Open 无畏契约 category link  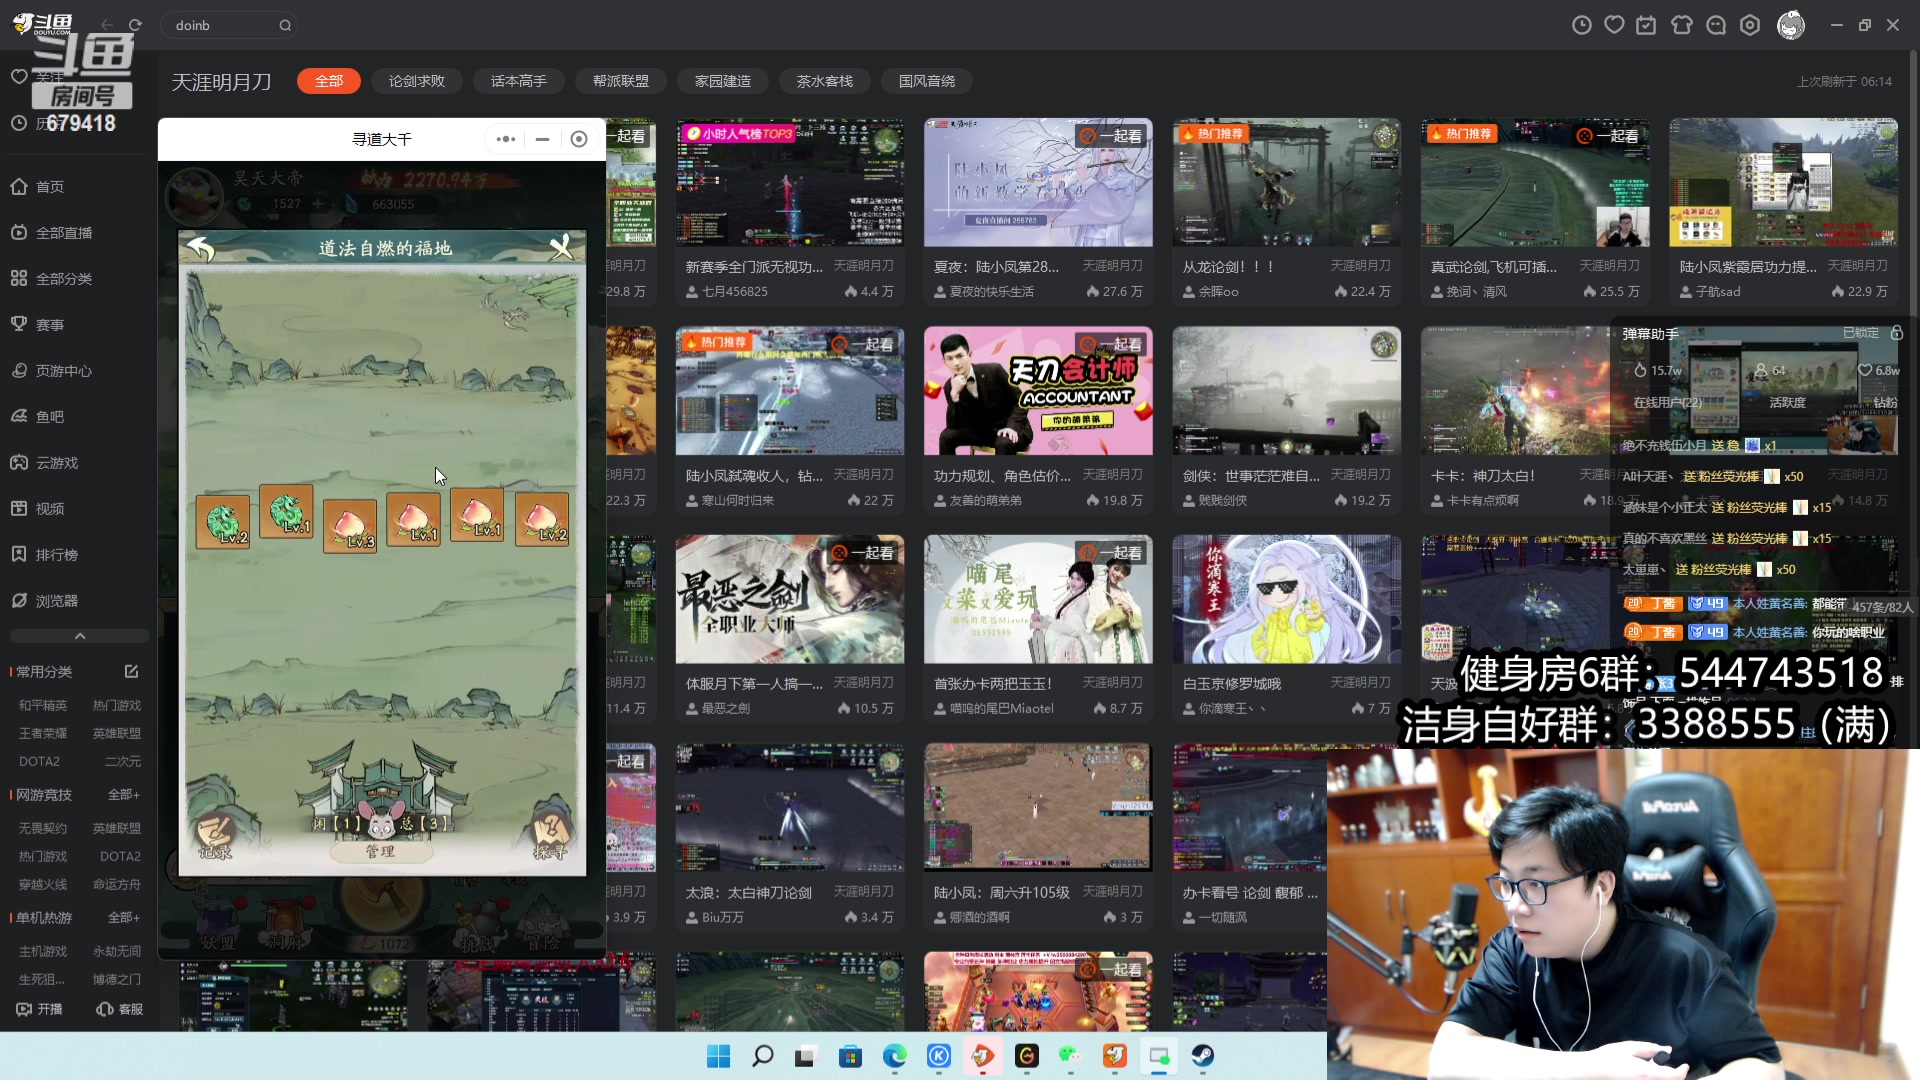point(43,829)
